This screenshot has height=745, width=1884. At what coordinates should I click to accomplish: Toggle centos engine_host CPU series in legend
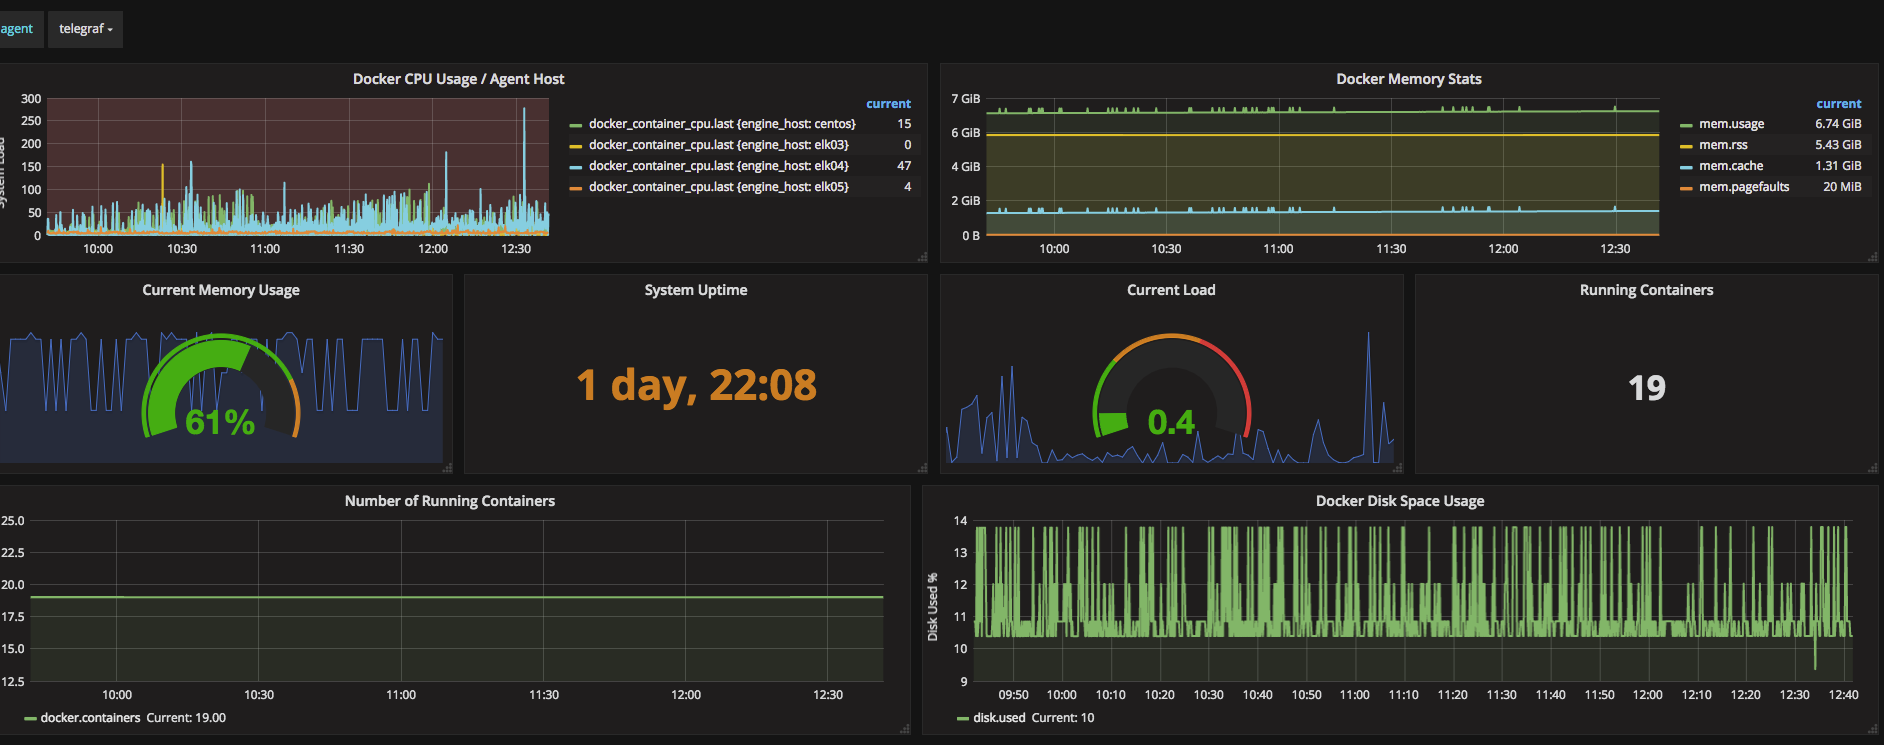(x=722, y=124)
